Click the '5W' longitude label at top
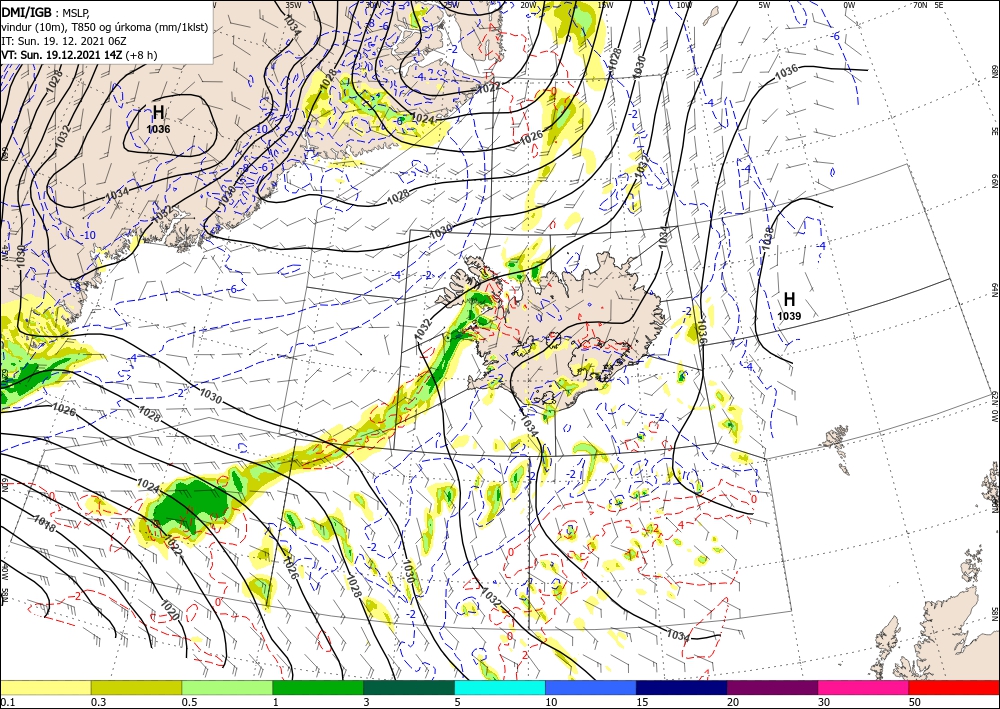Image resolution: width=1000 pixels, height=709 pixels. coord(764,4)
